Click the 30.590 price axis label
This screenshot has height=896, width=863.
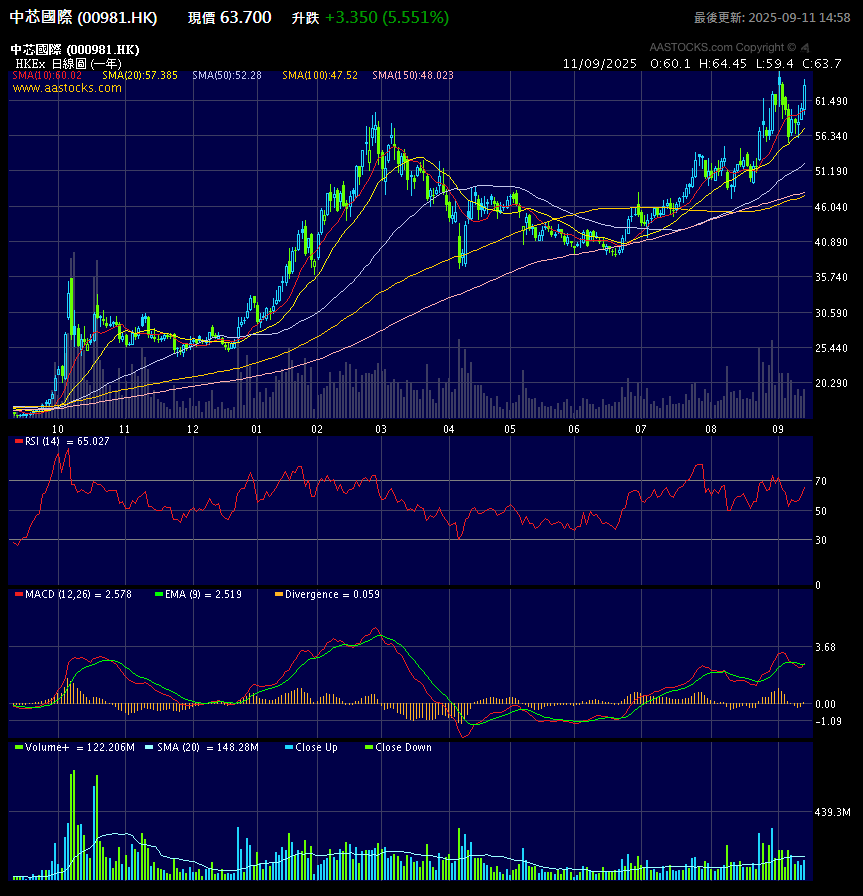(x=832, y=313)
